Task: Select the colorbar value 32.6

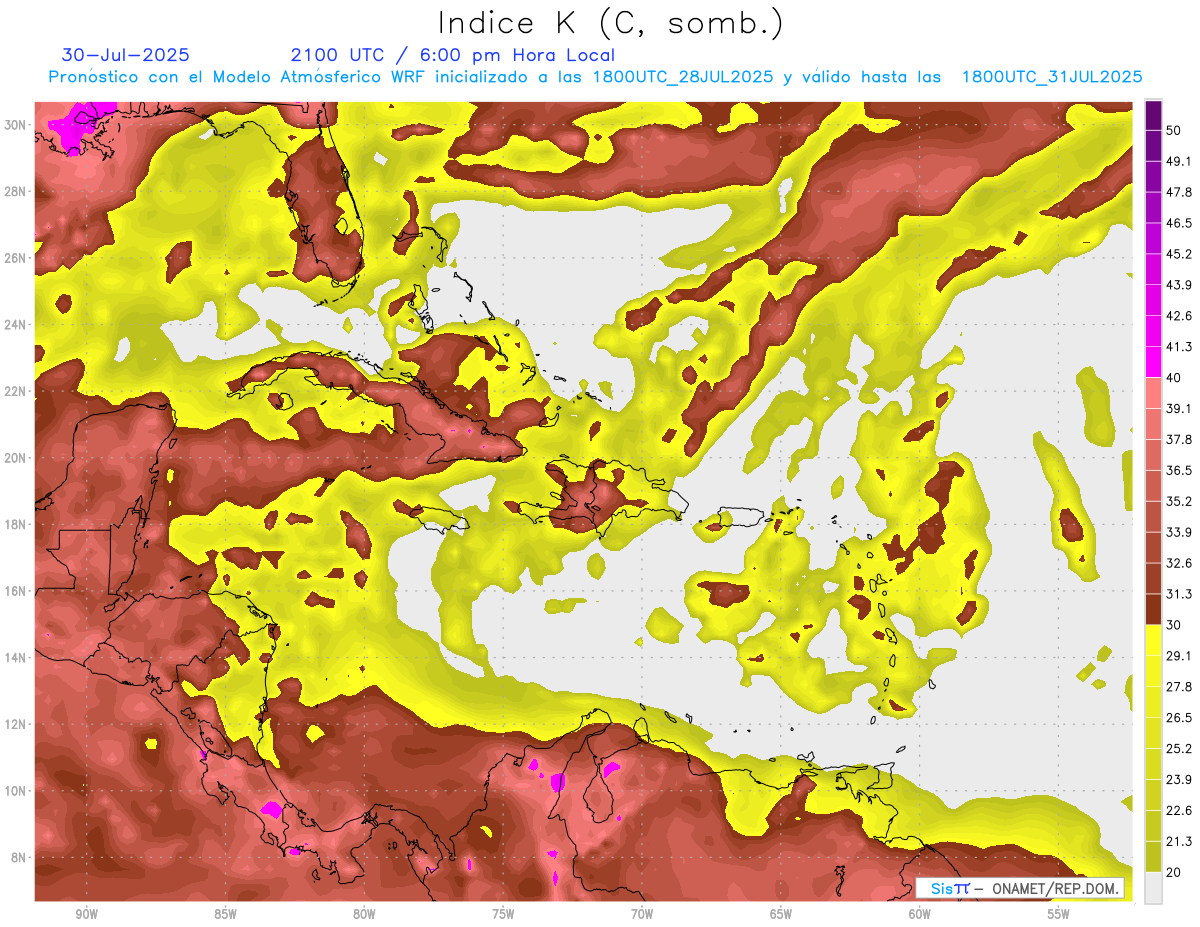Action: coord(1179,563)
